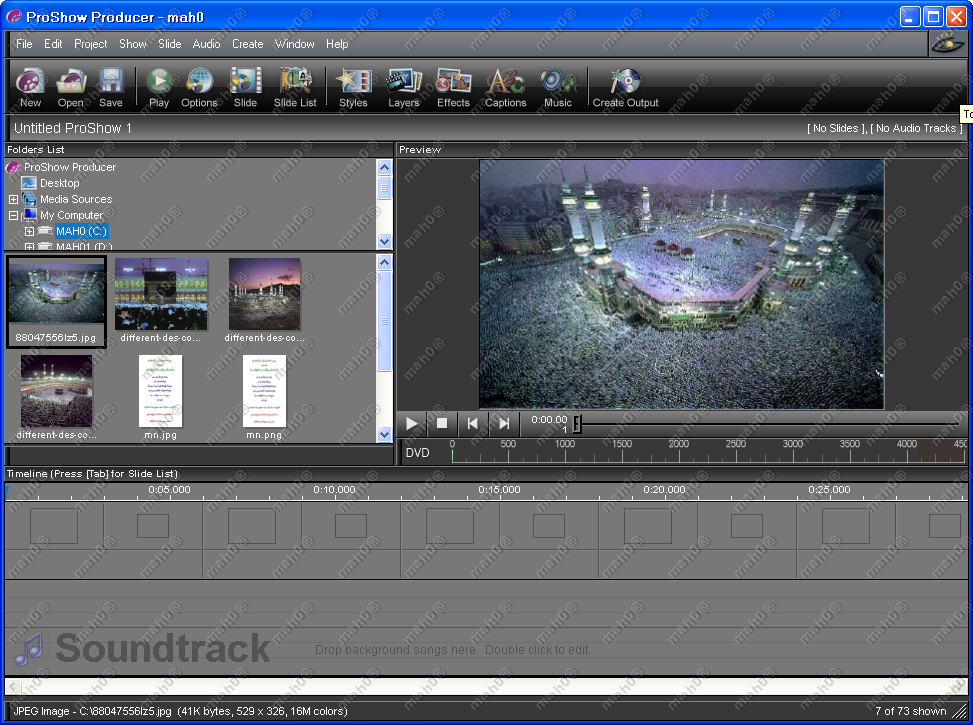Click the Save toolbar icon
The width and height of the screenshot is (973, 725).
pyautogui.click(x=111, y=86)
